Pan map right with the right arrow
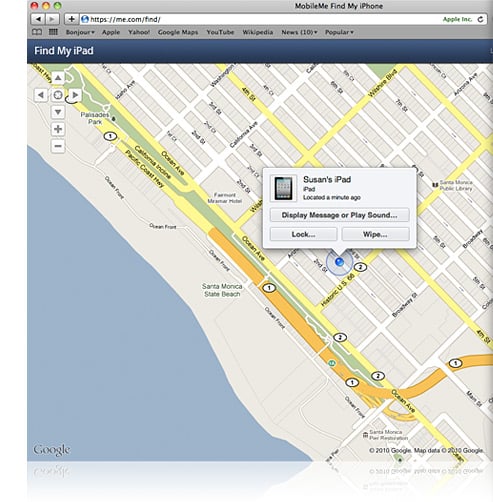493x502 pixels. tap(75, 95)
